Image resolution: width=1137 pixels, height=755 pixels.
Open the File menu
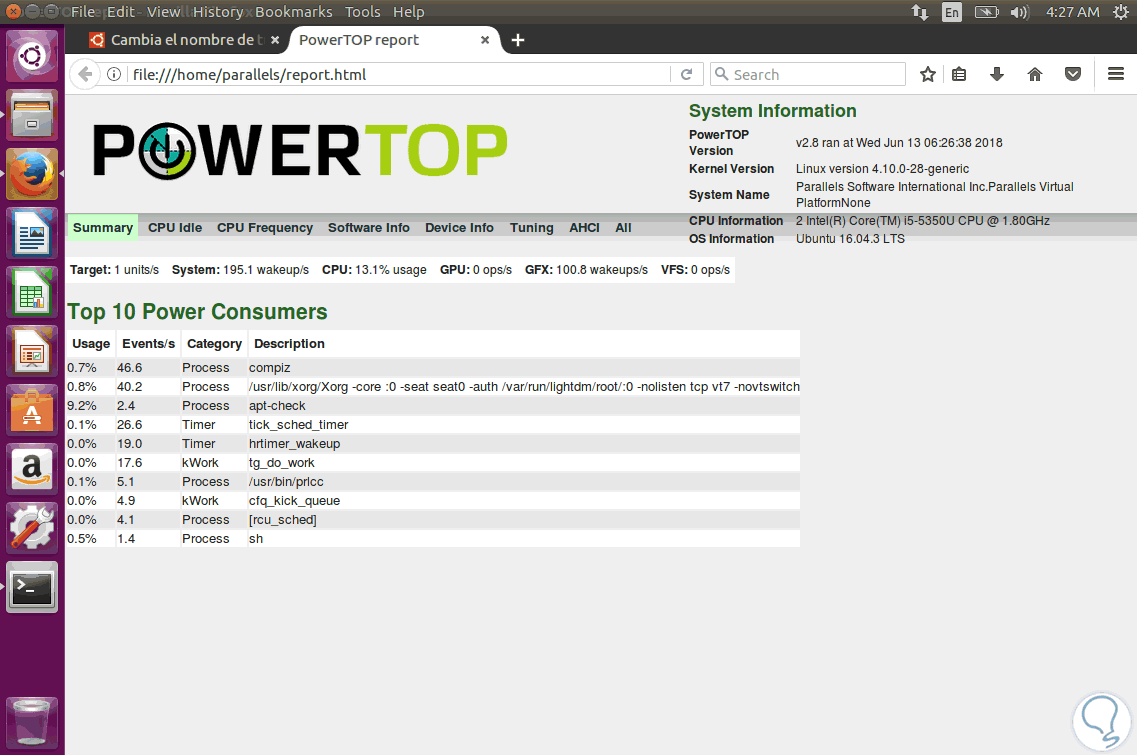[x=83, y=12]
